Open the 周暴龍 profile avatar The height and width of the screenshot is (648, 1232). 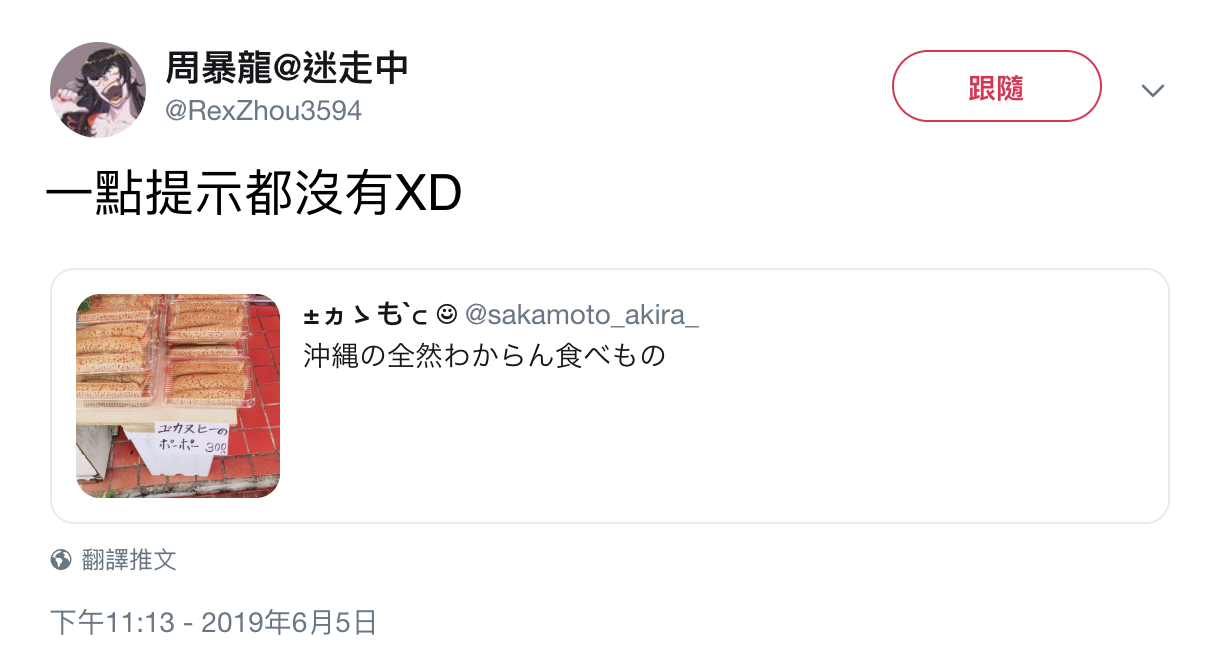(98, 90)
